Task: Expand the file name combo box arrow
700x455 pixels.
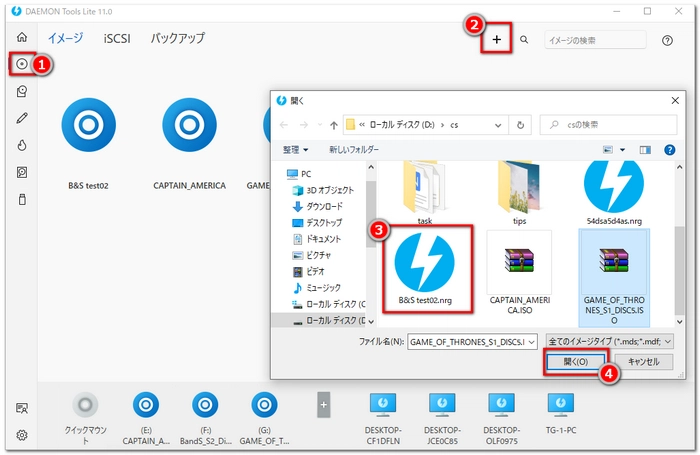Action: tap(532, 341)
